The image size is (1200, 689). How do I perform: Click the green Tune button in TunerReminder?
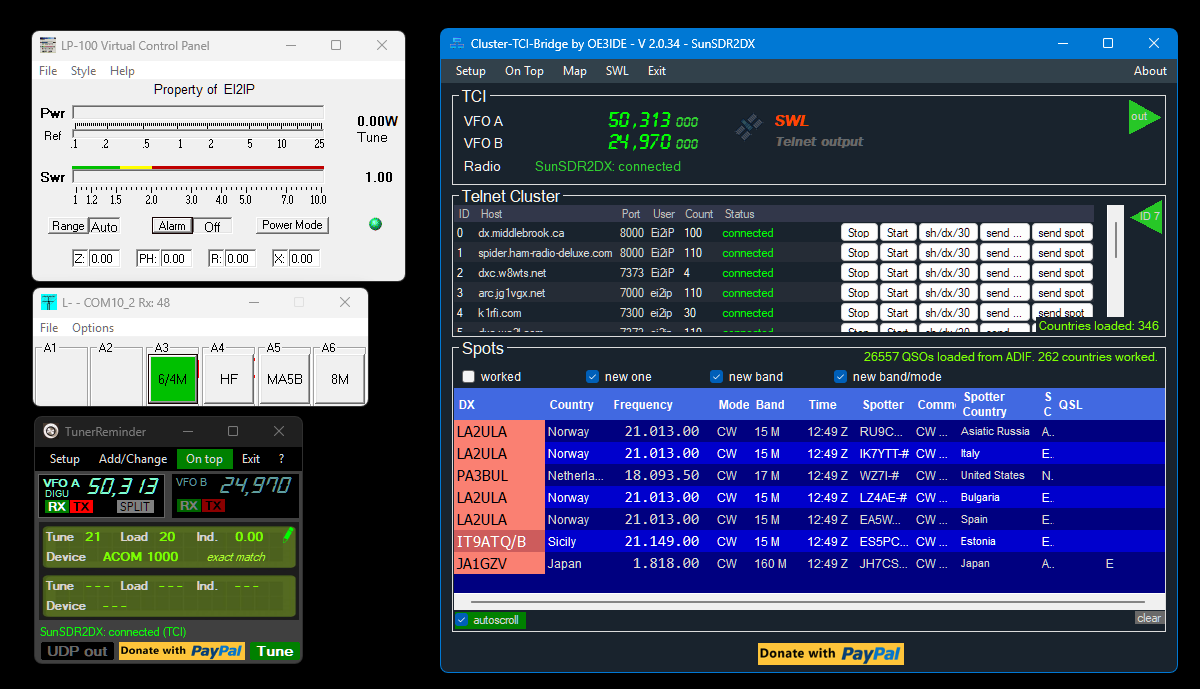click(x=275, y=651)
